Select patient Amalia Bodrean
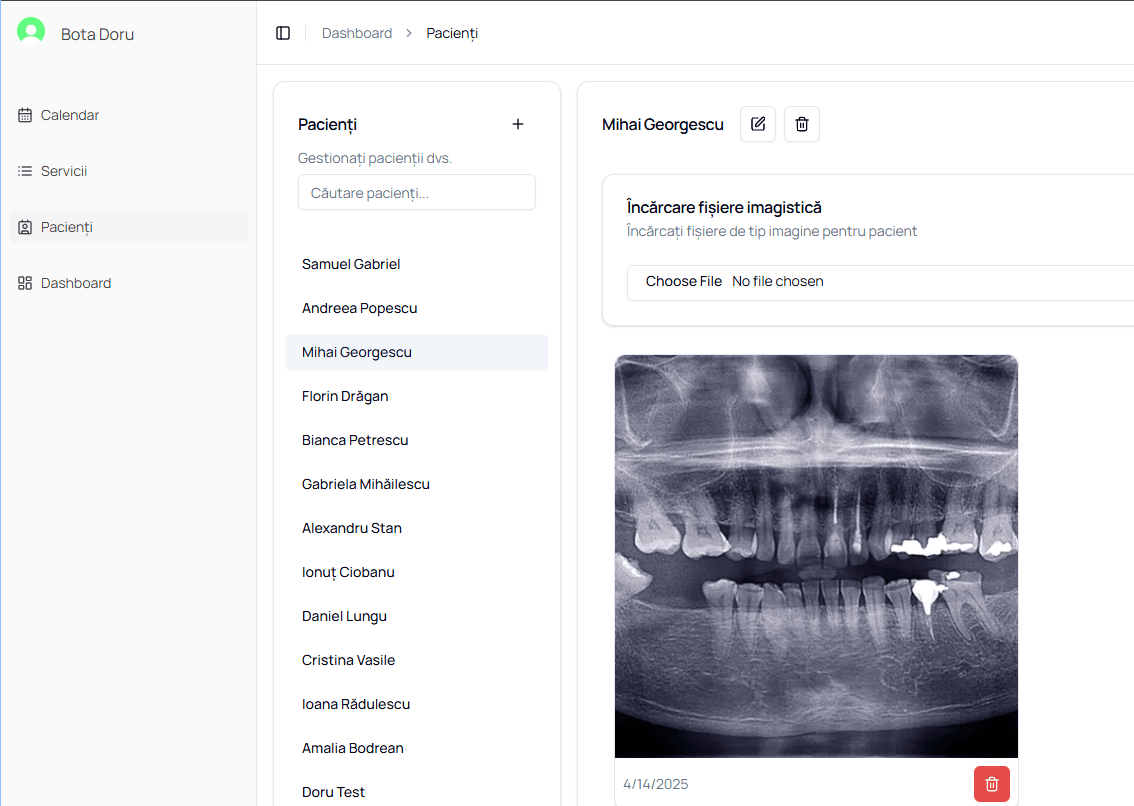This screenshot has height=806, width=1134. (417, 748)
